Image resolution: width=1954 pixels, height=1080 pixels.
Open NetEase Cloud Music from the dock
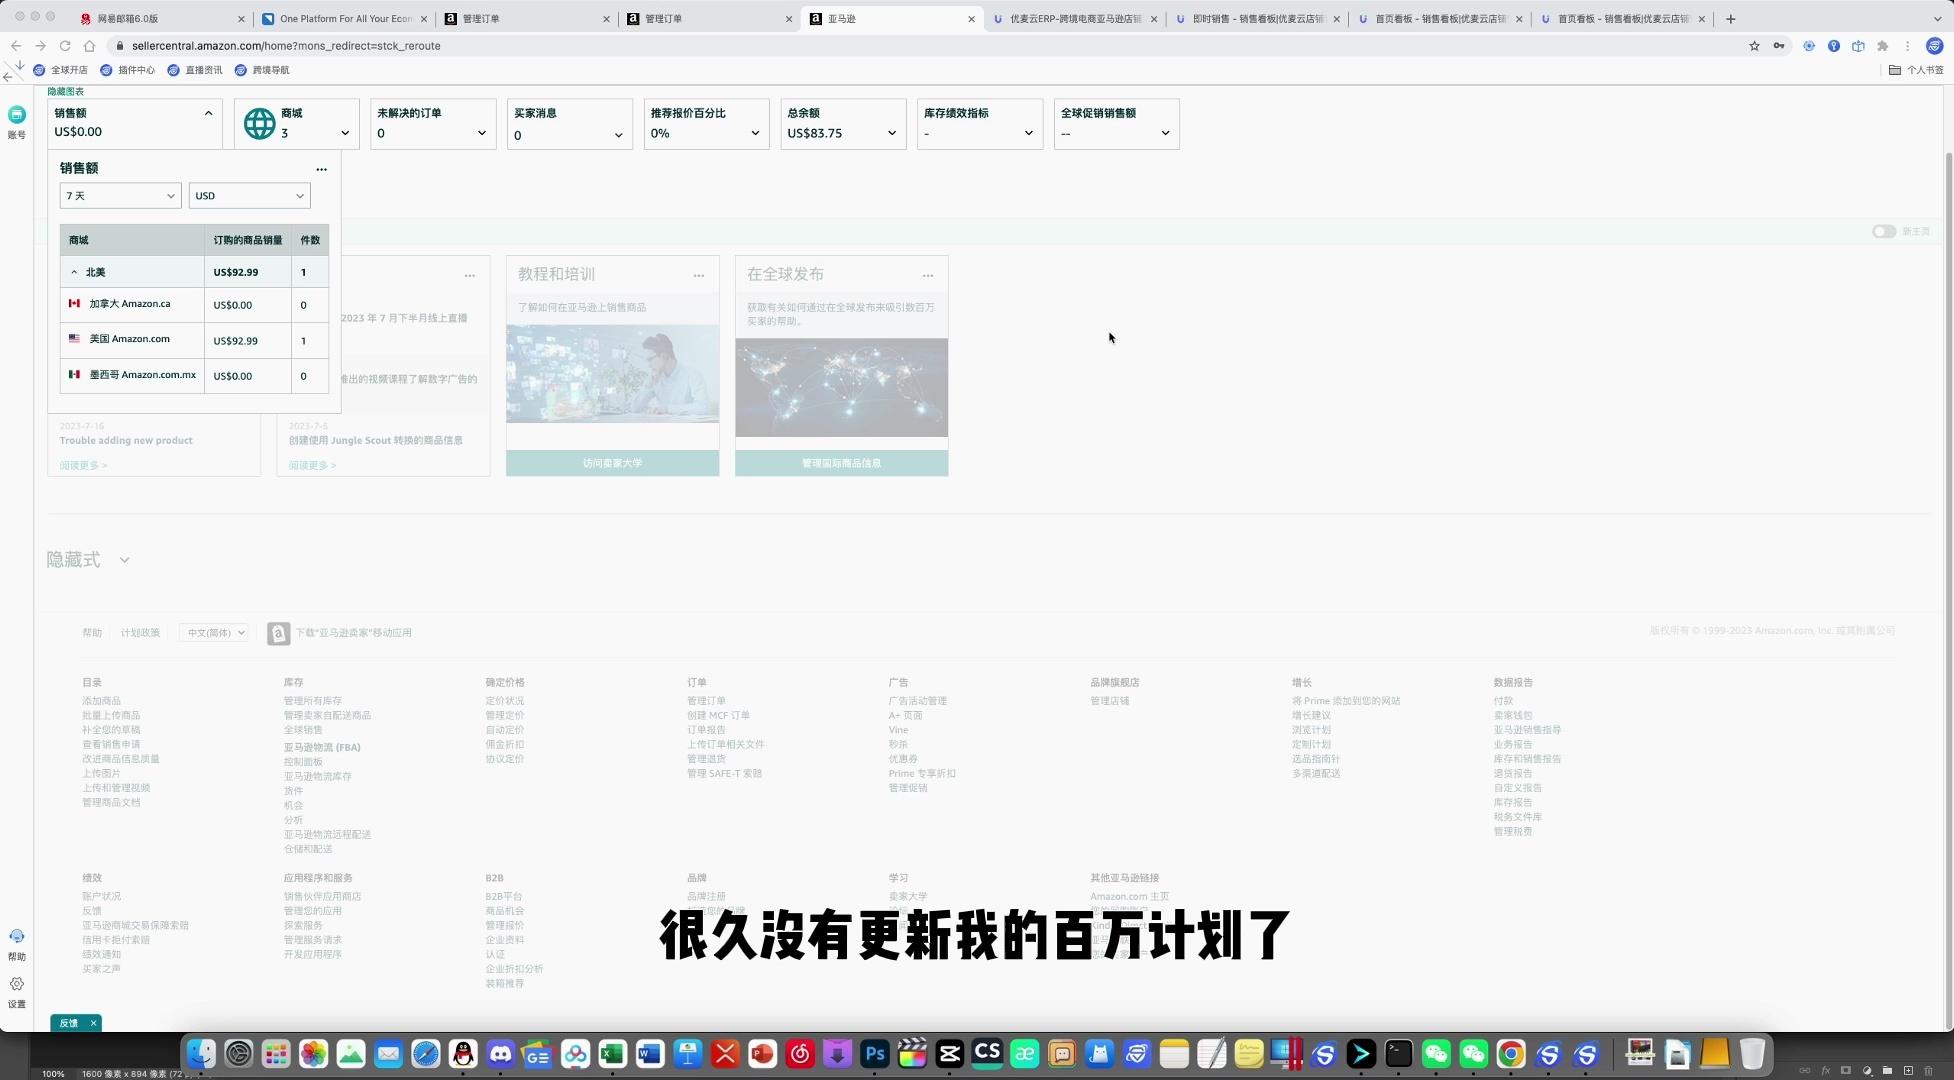coord(800,1053)
